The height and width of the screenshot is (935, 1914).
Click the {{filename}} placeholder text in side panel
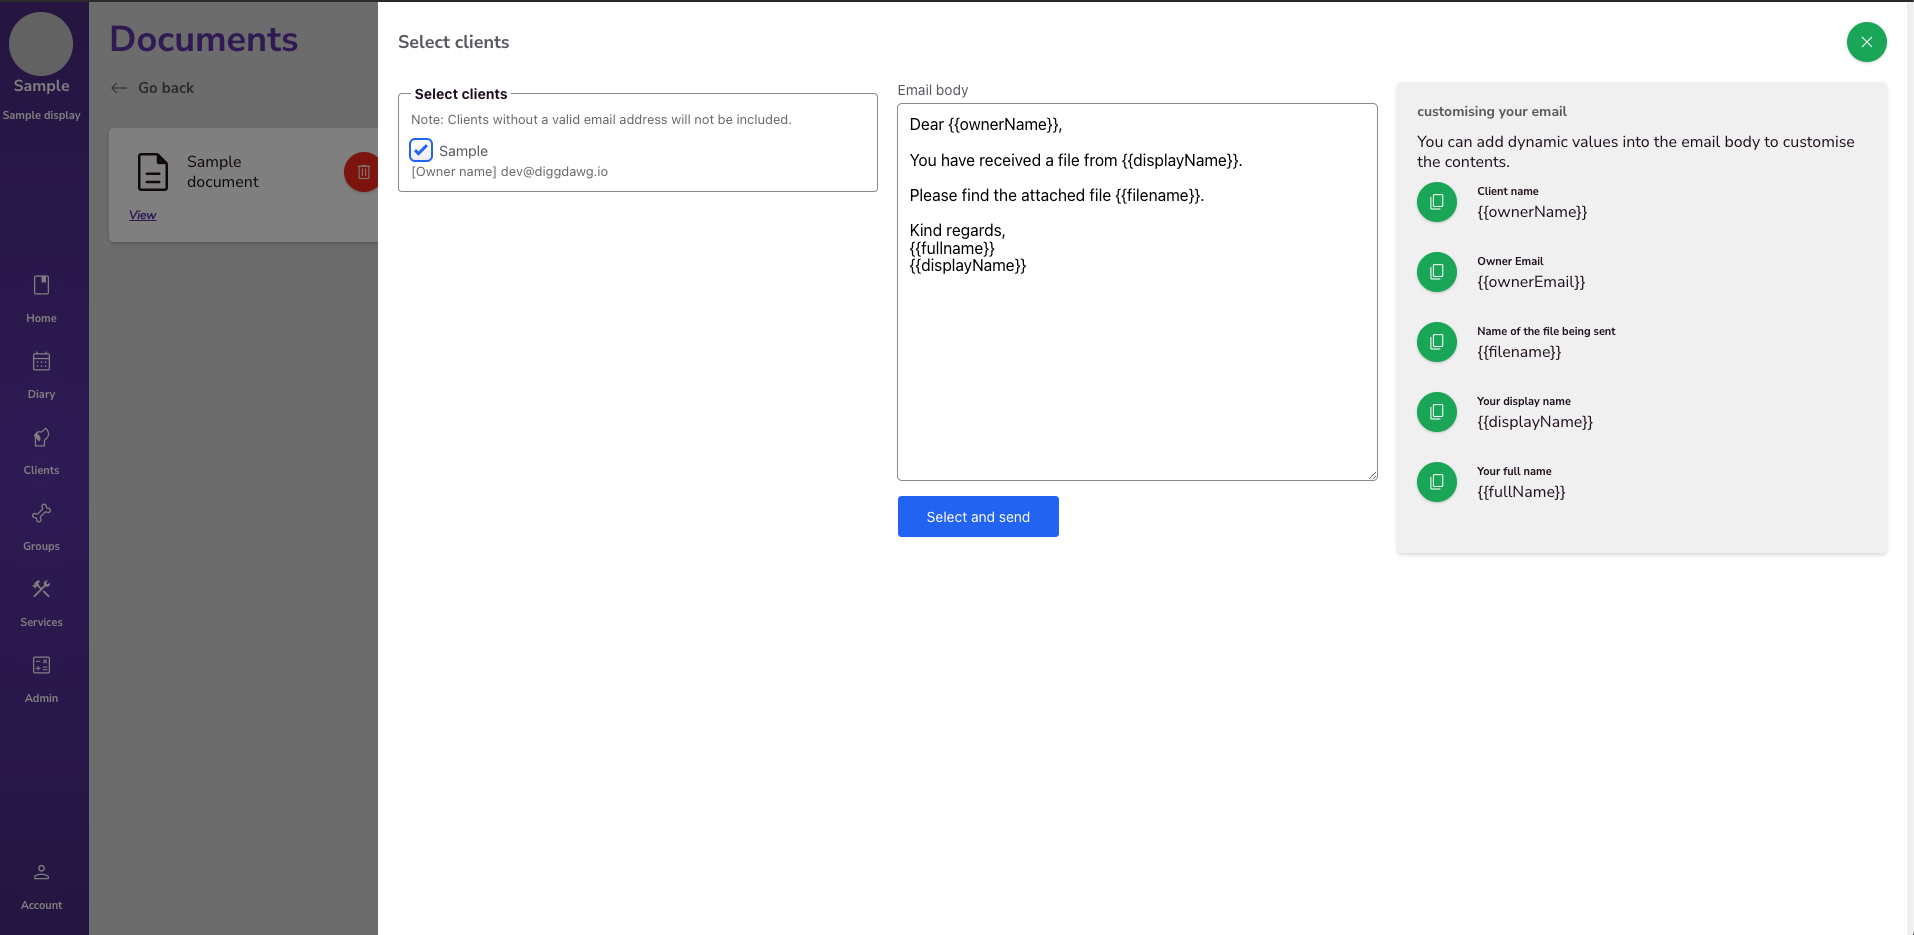(x=1519, y=352)
